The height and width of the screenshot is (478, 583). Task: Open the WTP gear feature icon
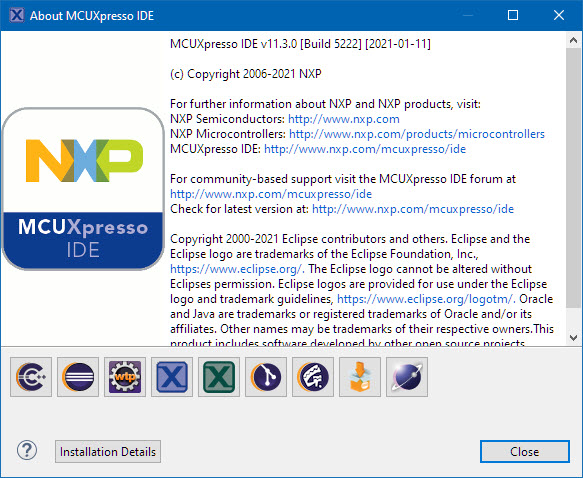click(125, 377)
